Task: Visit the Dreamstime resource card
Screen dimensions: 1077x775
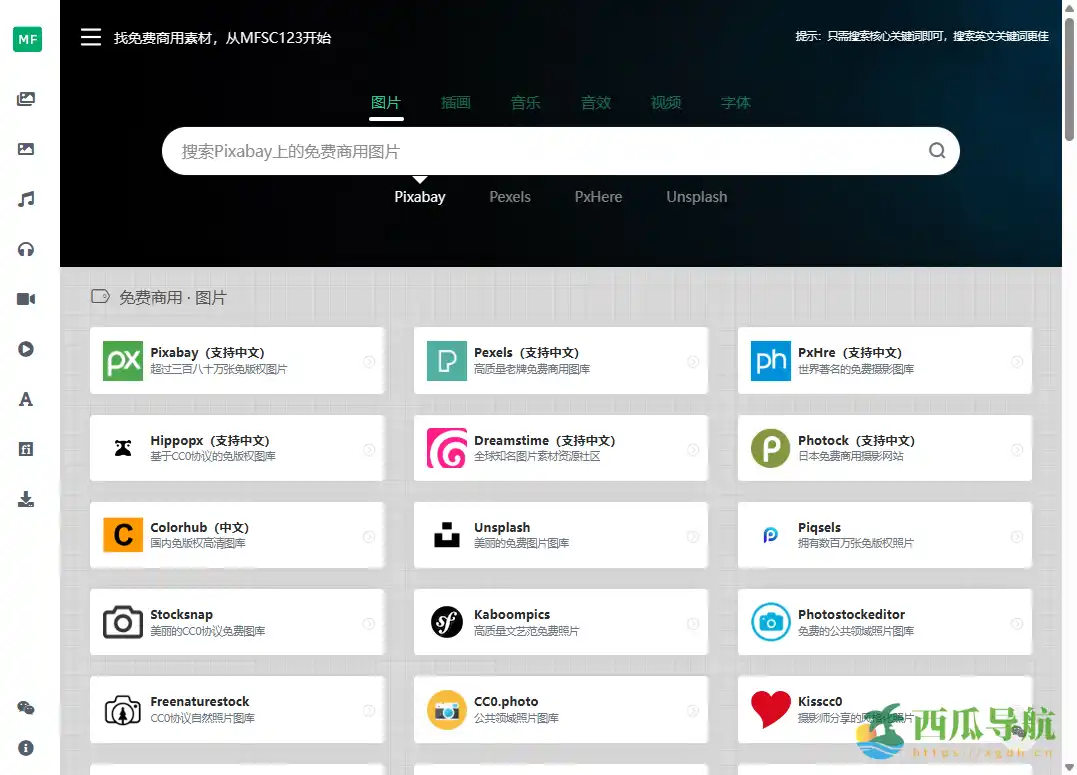Action: [560, 447]
